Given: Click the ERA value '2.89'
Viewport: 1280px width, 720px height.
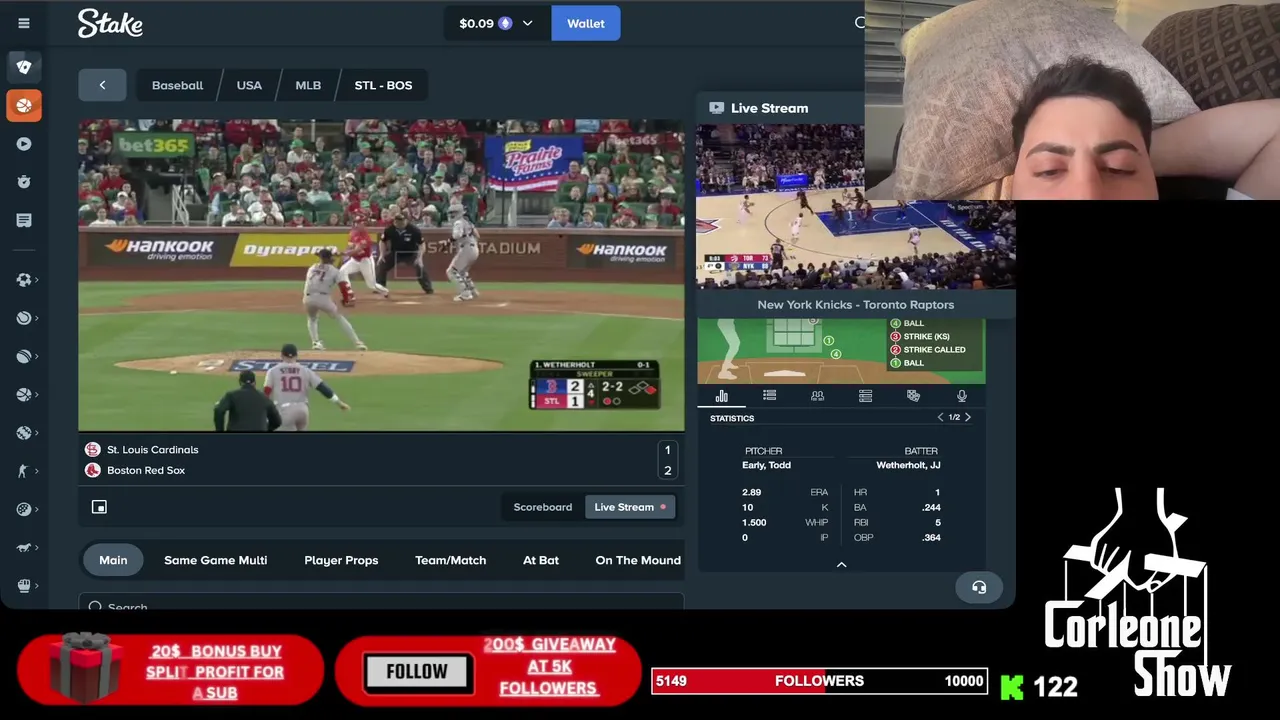Looking at the screenshot, I should coord(752,492).
